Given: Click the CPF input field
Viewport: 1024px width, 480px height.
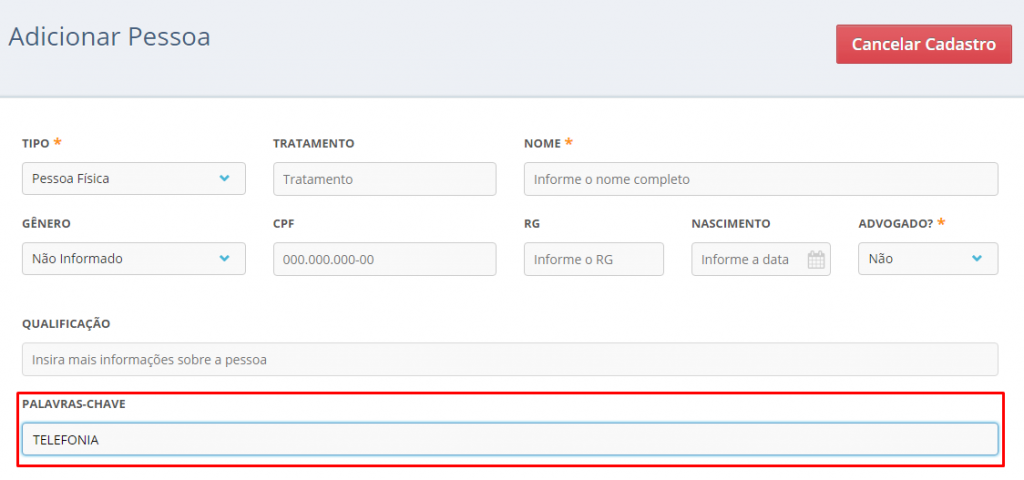Looking at the screenshot, I should pos(385,259).
